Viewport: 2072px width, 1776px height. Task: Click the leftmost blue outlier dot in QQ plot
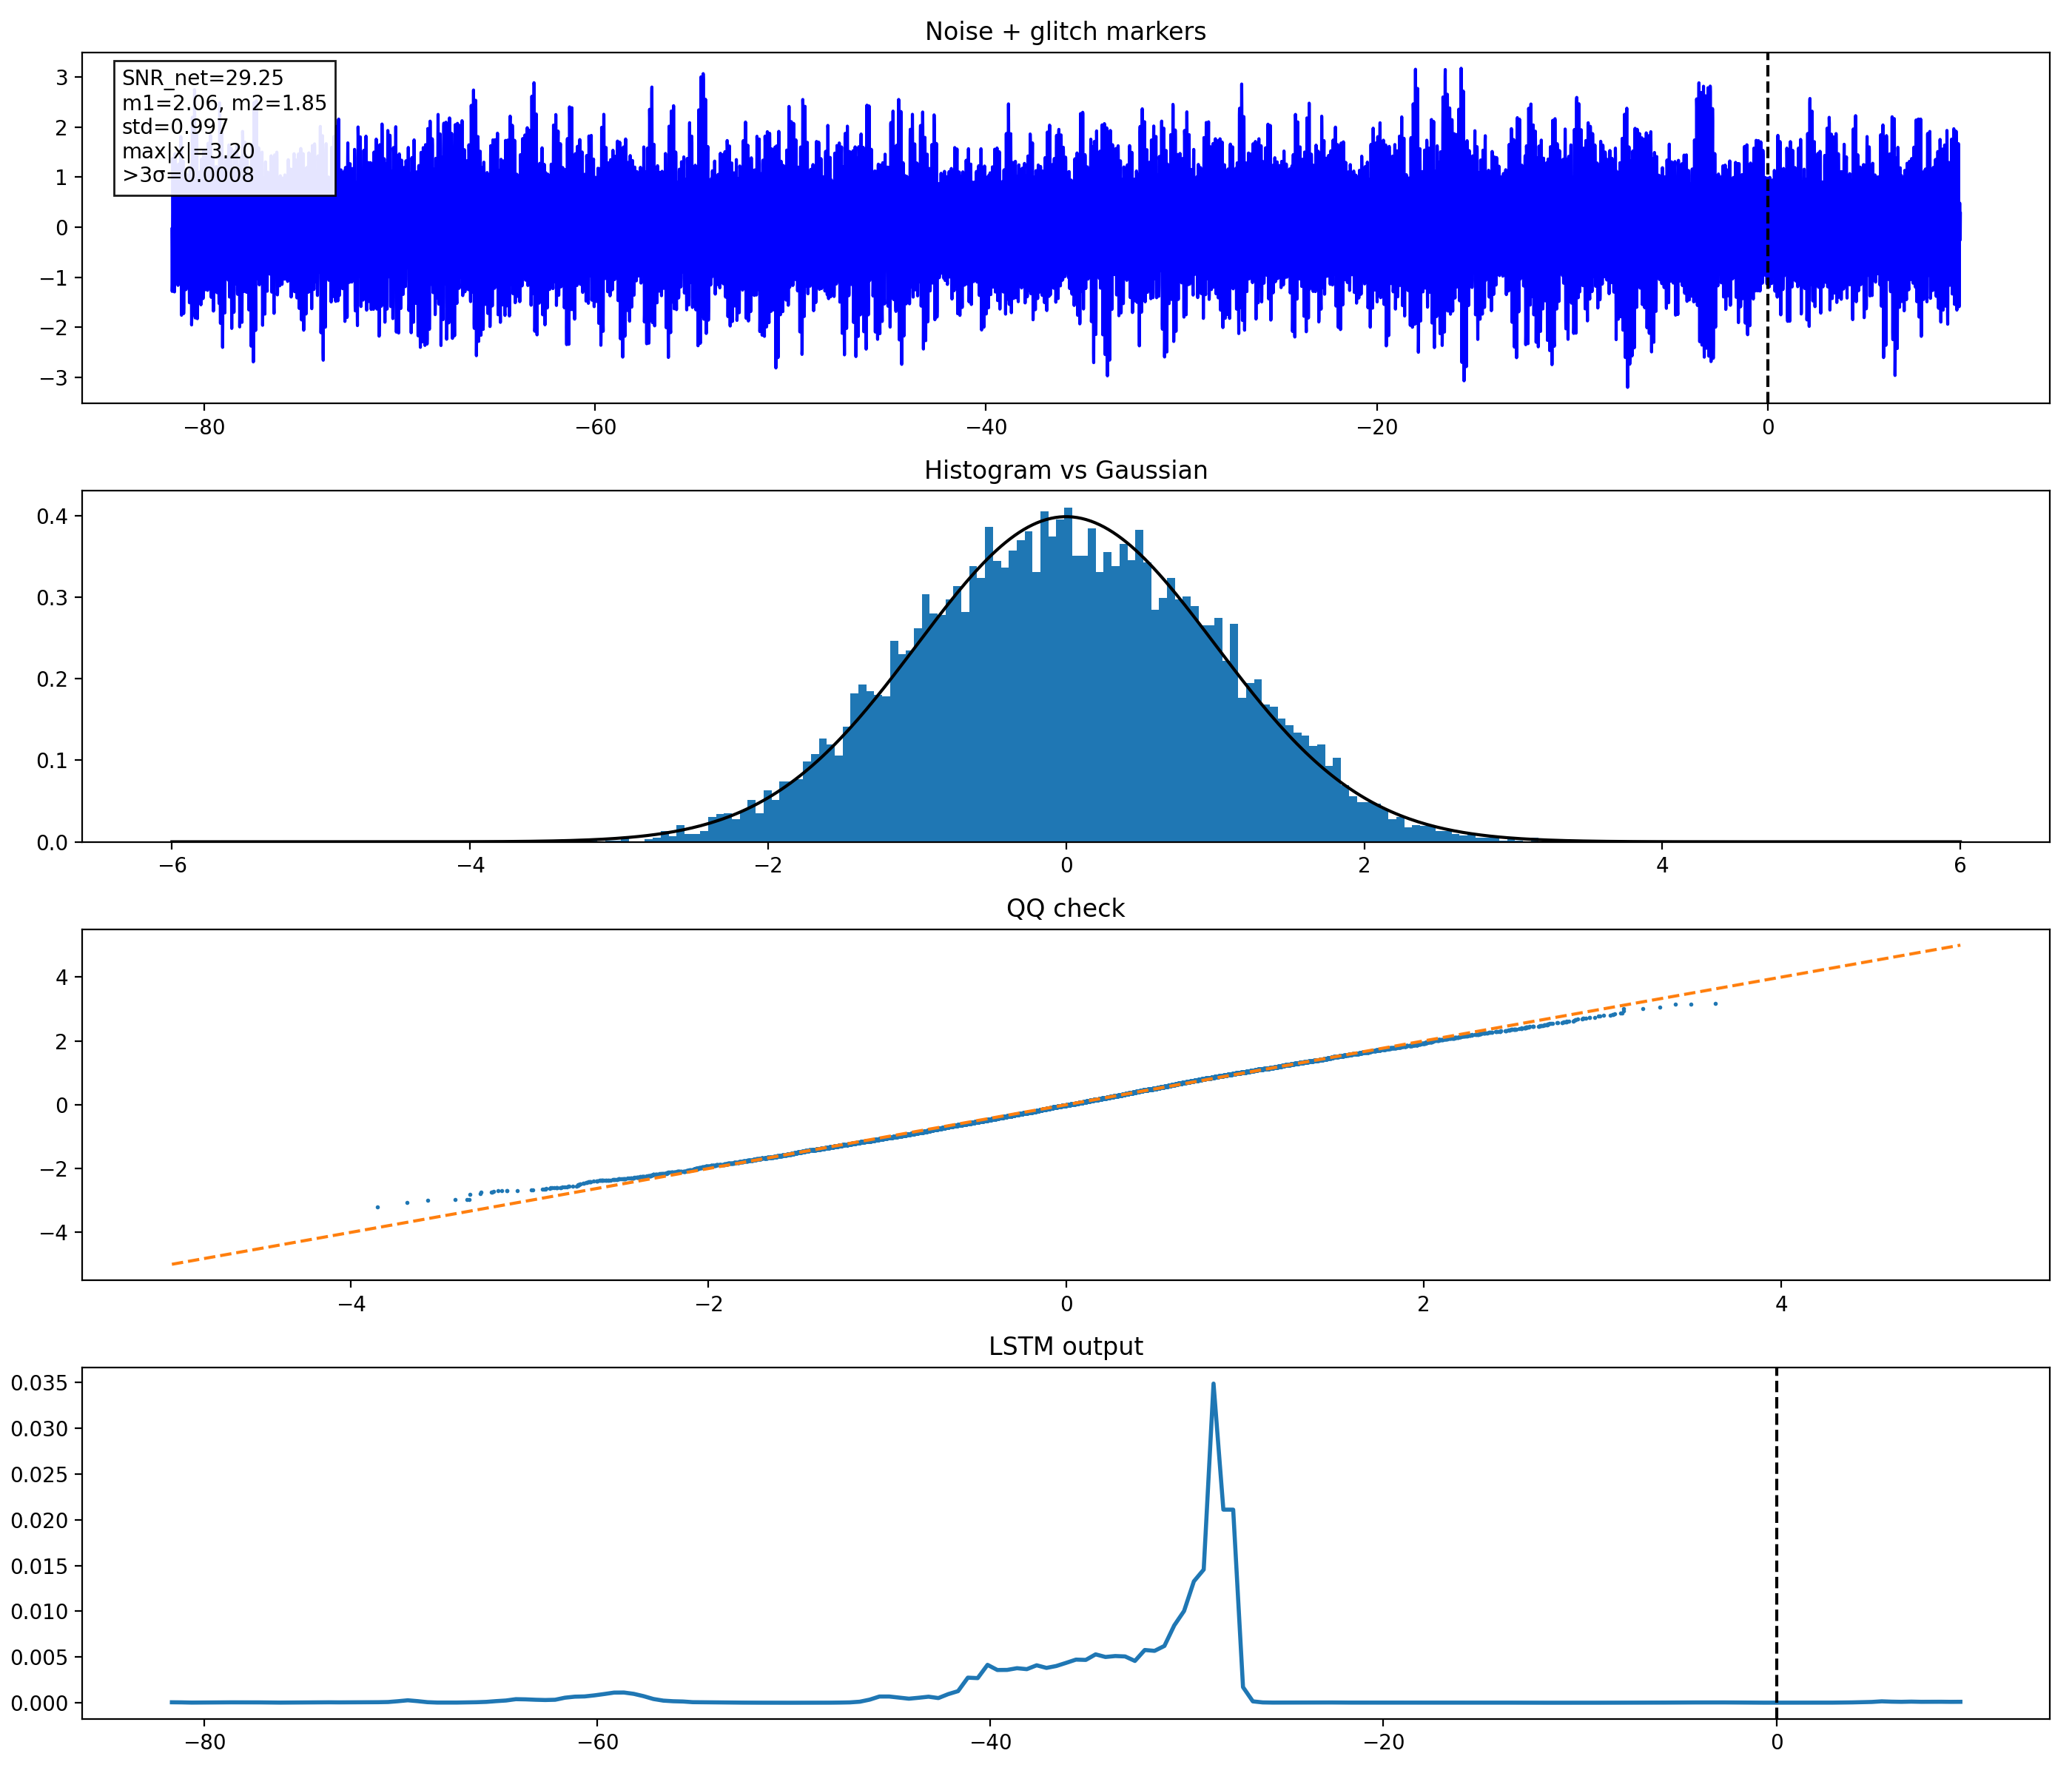(377, 1207)
